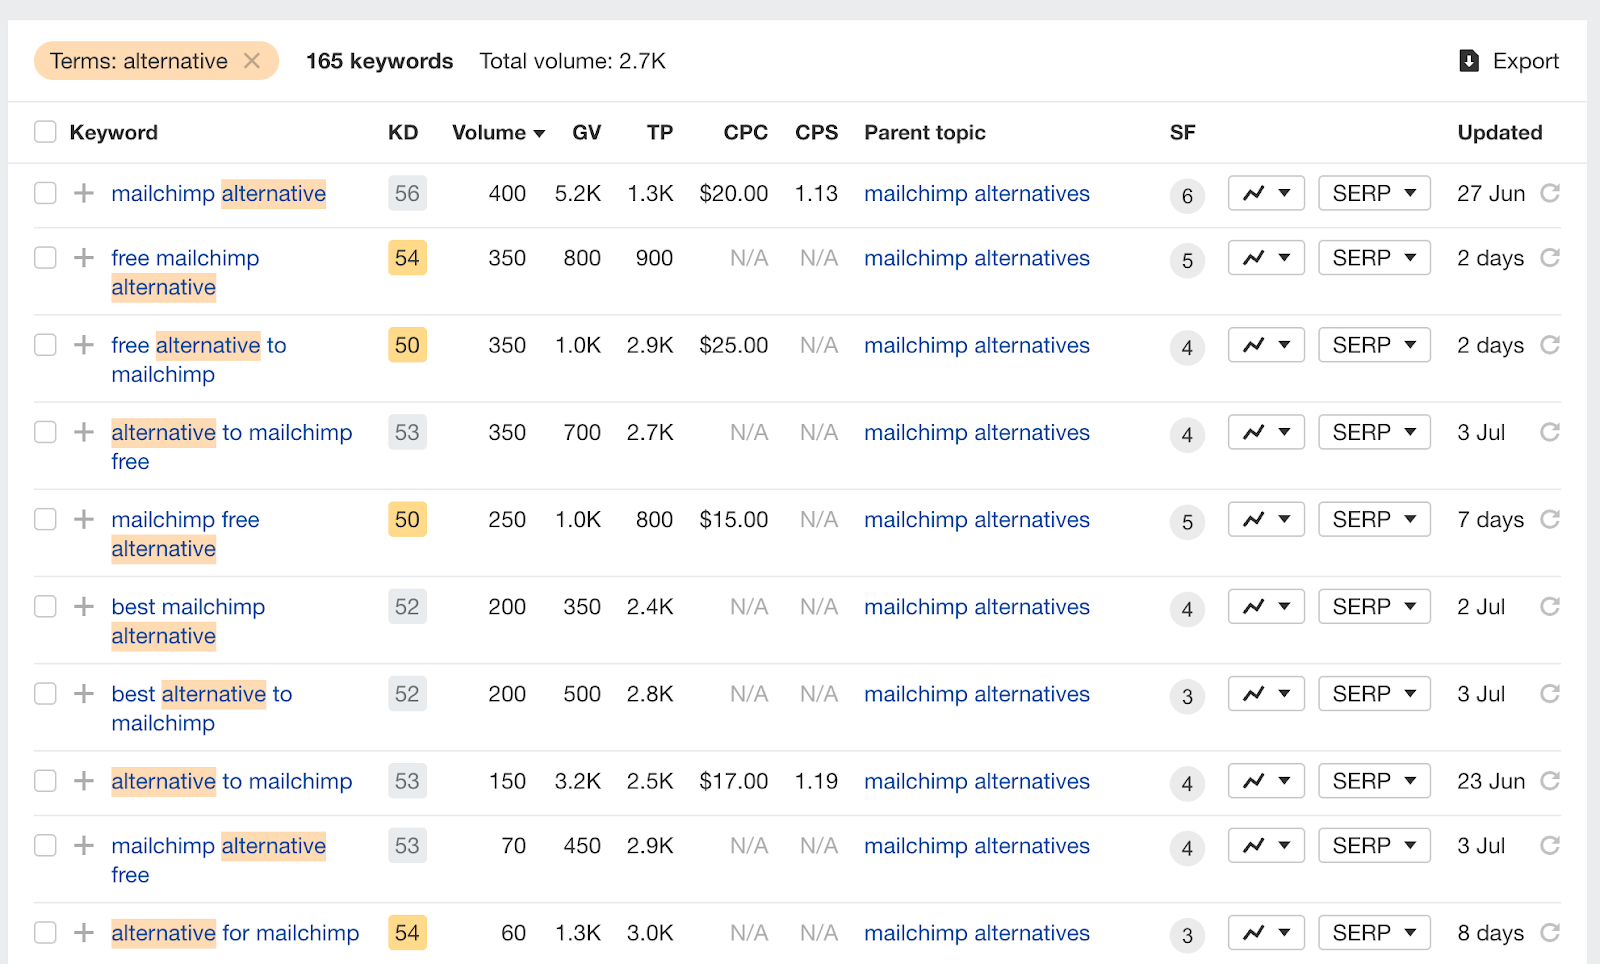Check the checkbox for "mailchimp free alternative"

click(x=45, y=519)
